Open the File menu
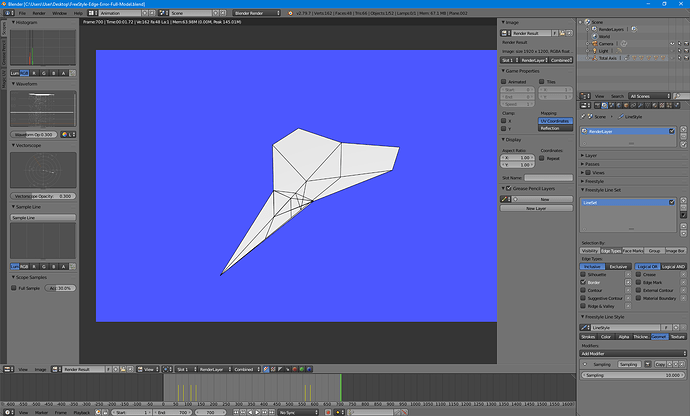The height and width of the screenshot is (416, 690). [x=22, y=13]
